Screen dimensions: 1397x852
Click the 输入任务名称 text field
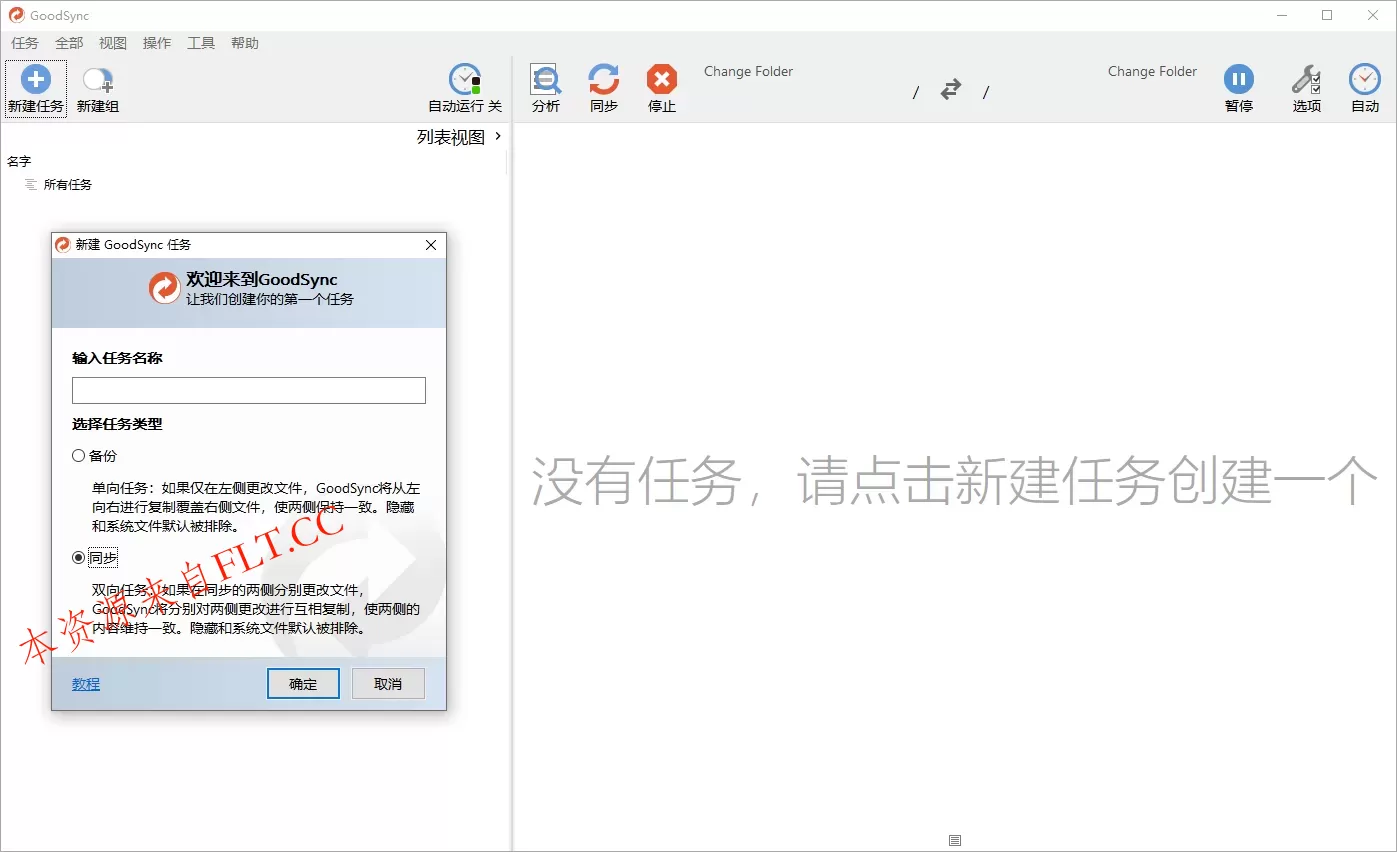tap(249, 390)
